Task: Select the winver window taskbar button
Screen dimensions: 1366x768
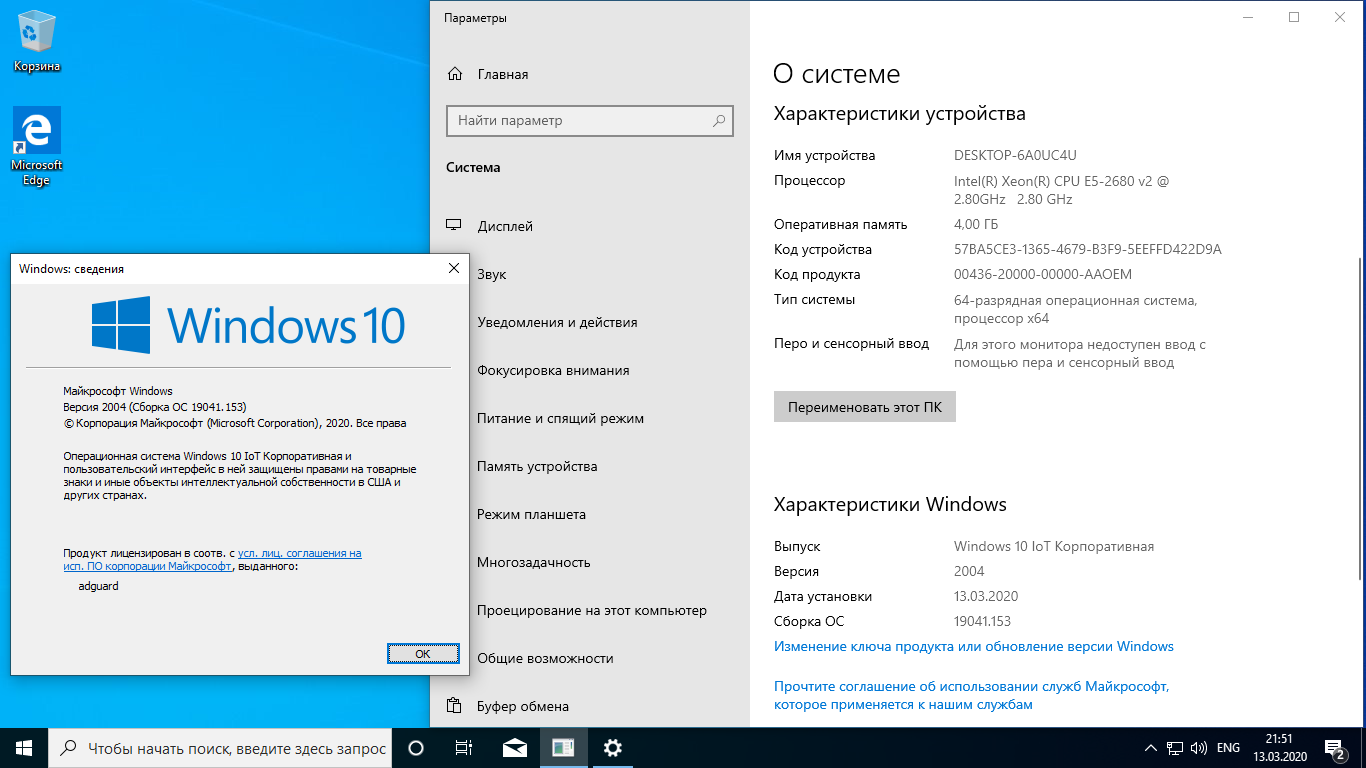Action: (x=563, y=748)
